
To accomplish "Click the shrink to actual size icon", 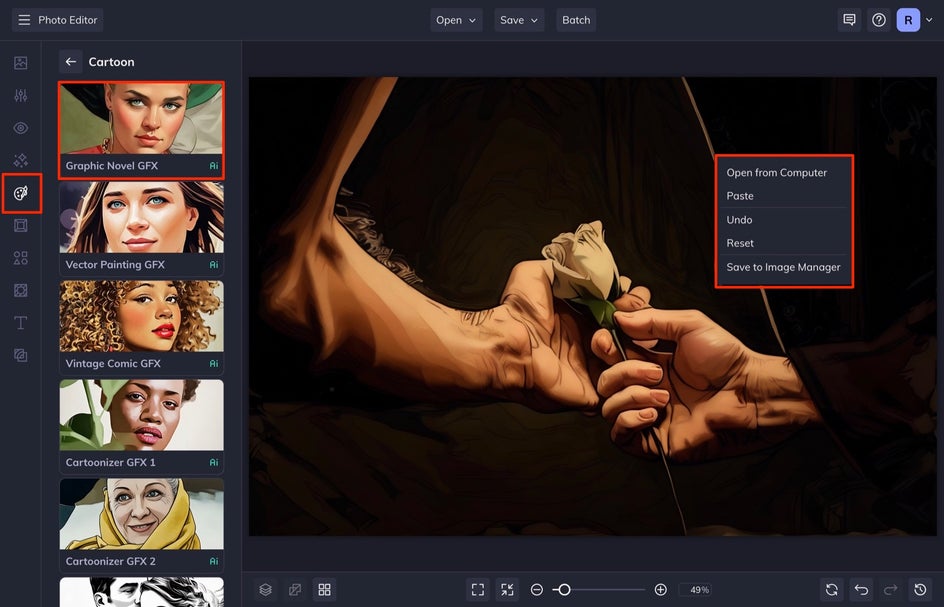I will click(508, 590).
